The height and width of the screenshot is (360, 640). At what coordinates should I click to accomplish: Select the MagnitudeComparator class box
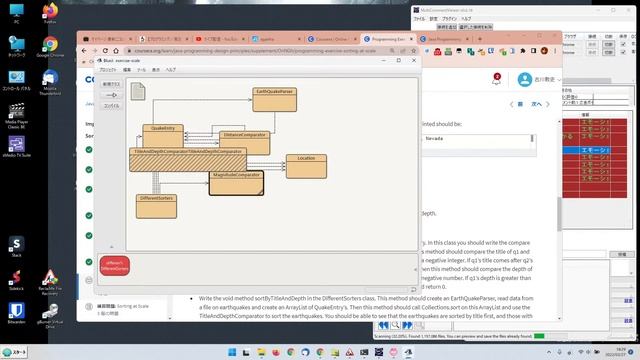coord(236,183)
